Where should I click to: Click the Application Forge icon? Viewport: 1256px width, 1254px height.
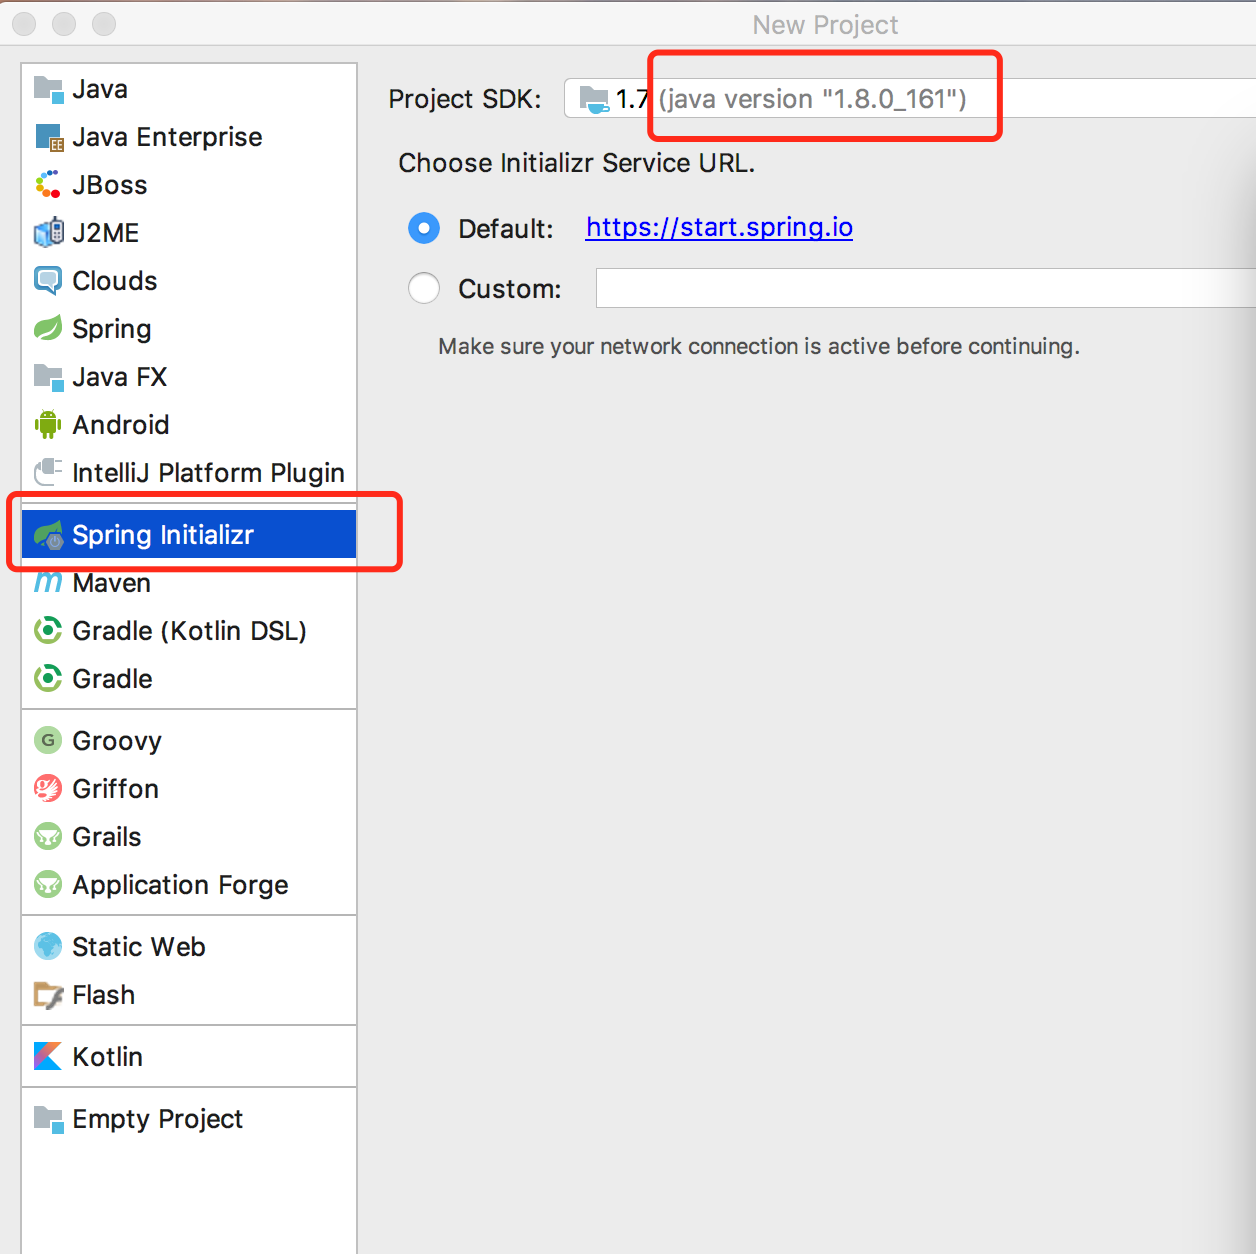(48, 885)
